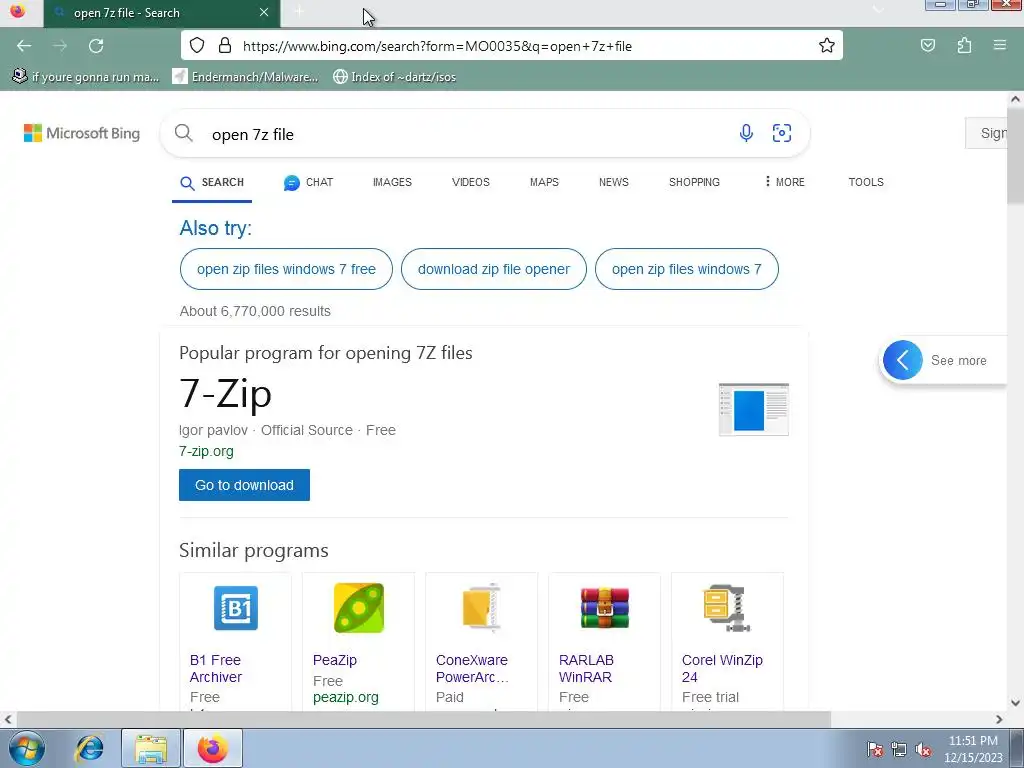Click the 'About 6,770,000 results' text
This screenshot has width=1024, height=768.
coord(255,311)
